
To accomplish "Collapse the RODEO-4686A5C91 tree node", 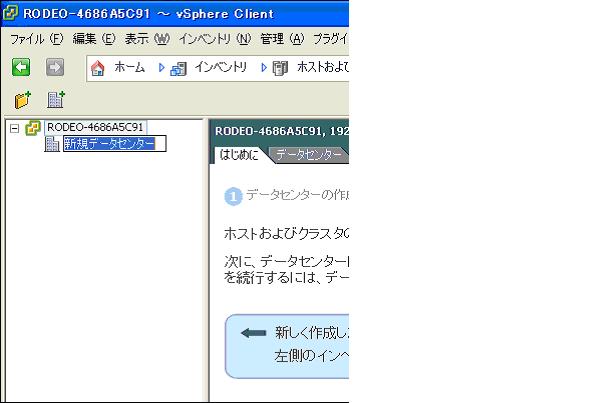I will pyautogui.click(x=14, y=128).
